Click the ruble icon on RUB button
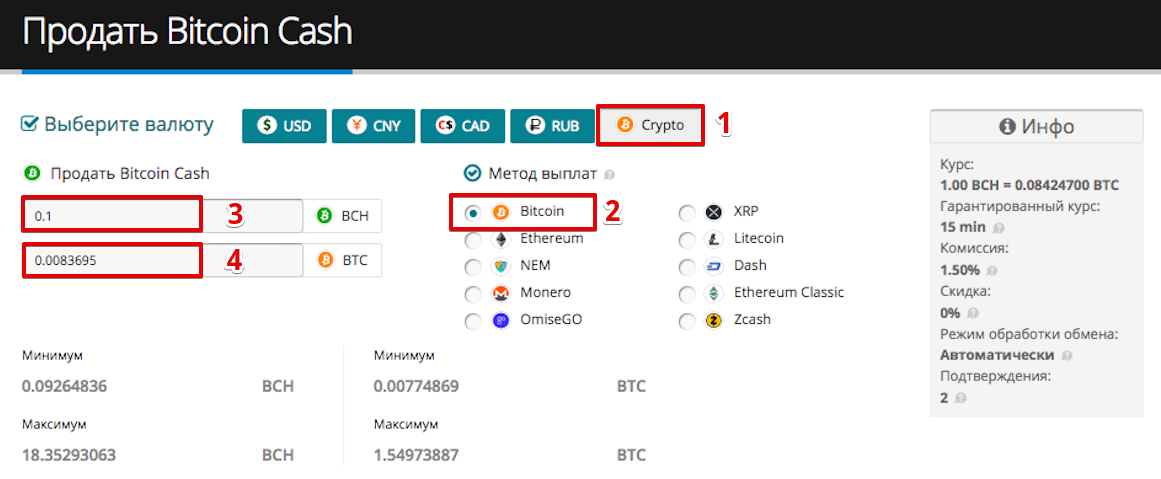 pyautogui.click(x=535, y=126)
